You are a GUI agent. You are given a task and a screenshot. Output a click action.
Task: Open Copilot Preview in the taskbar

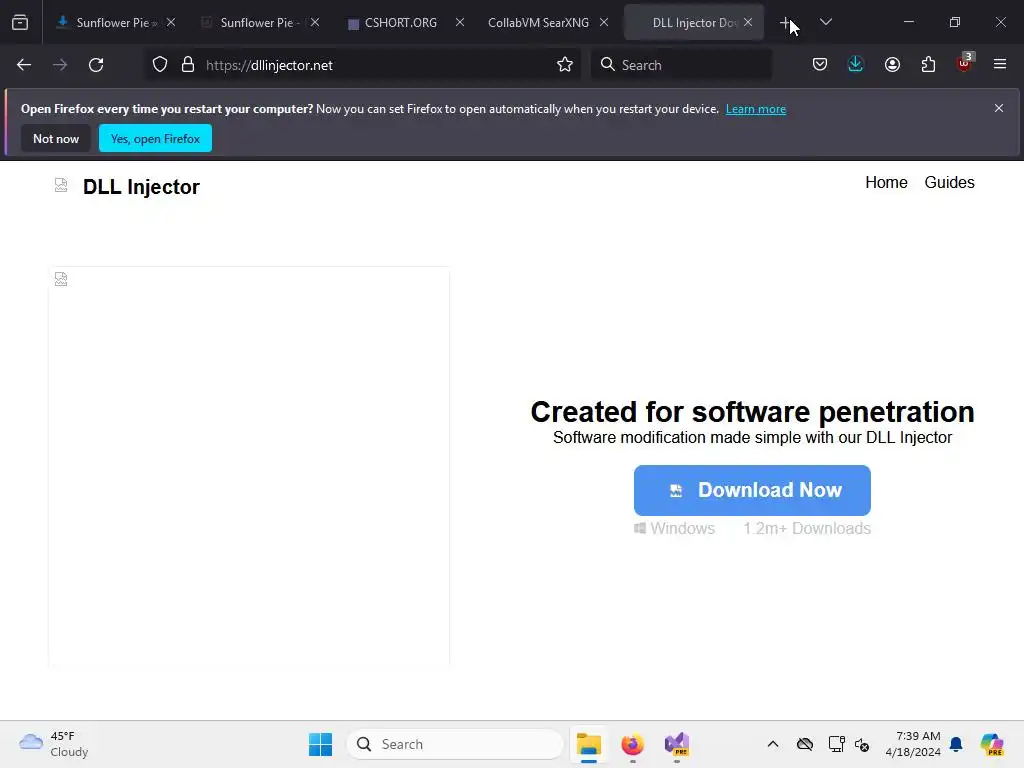coord(991,744)
